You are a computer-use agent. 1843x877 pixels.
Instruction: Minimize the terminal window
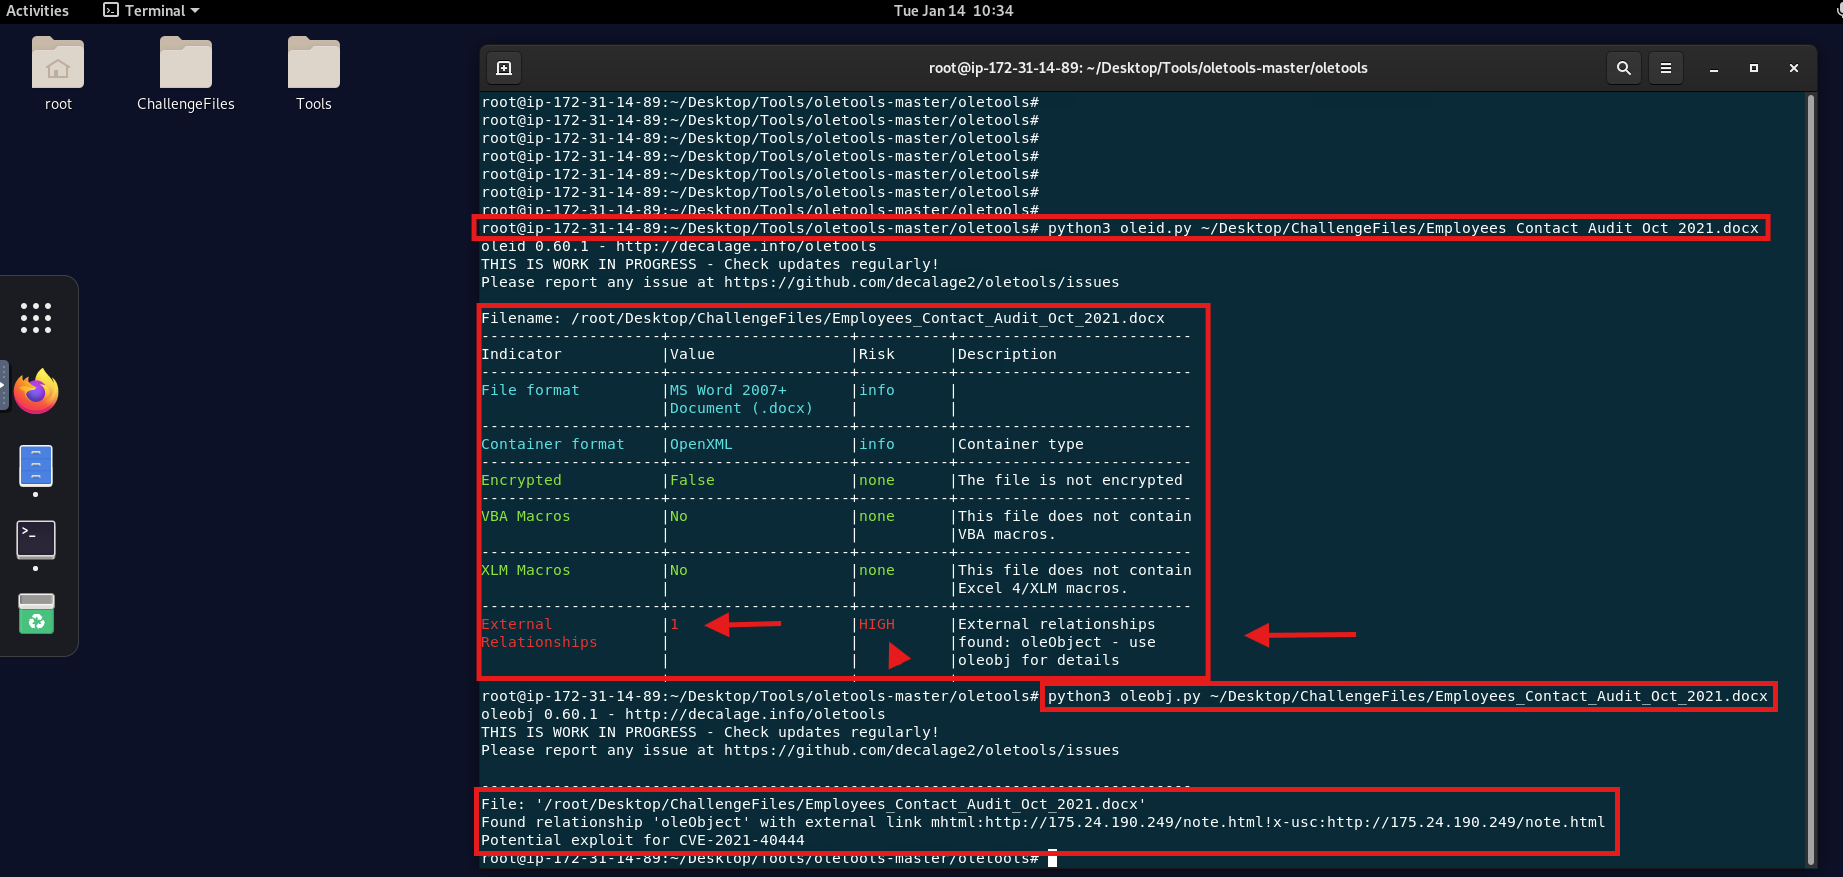pyautogui.click(x=1714, y=68)
